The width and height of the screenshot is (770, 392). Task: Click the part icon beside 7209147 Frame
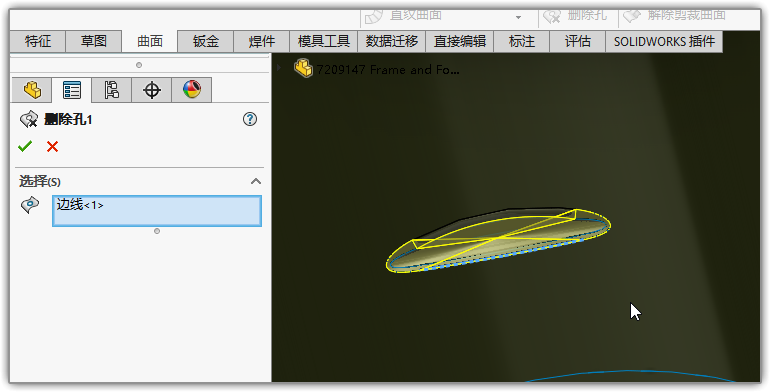(x=303, y=68)
